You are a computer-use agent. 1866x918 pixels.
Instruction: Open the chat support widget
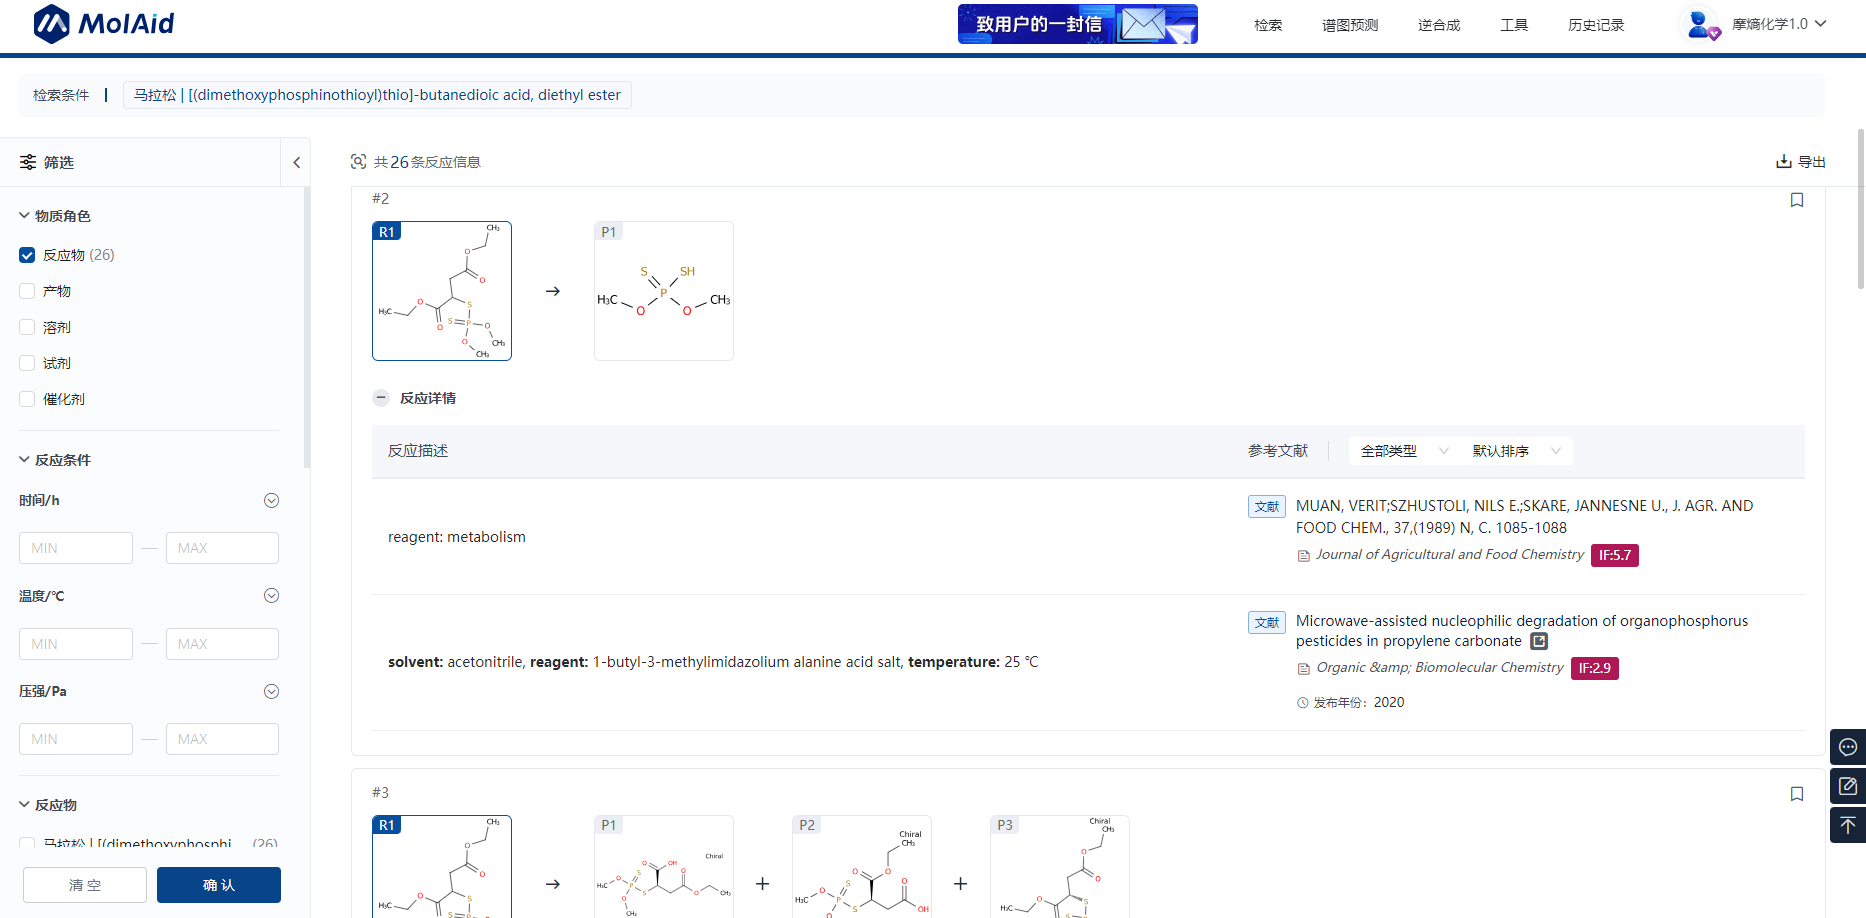[x=1847, y=747]
